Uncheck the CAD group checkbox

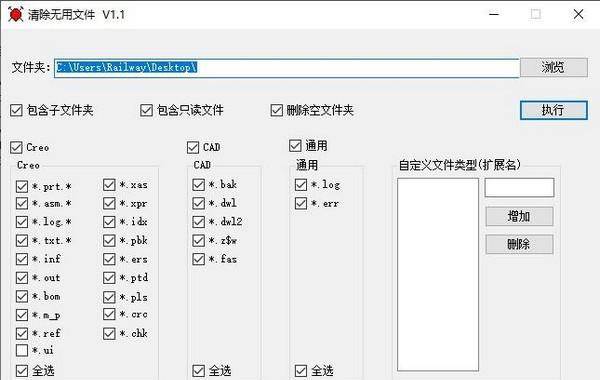[x=193, y=147]
